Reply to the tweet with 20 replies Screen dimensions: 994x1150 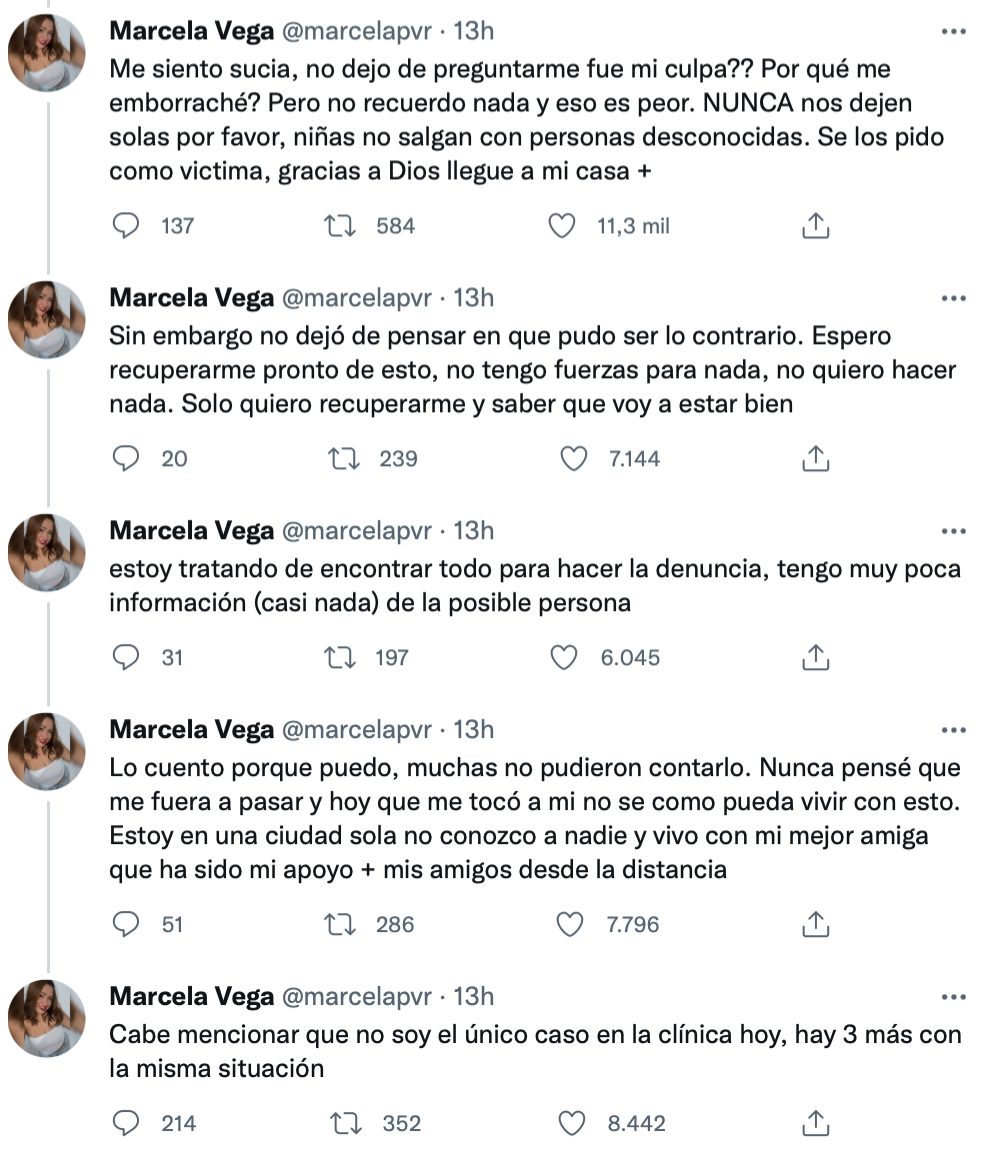pyautogui.click(x=125, y=459)
